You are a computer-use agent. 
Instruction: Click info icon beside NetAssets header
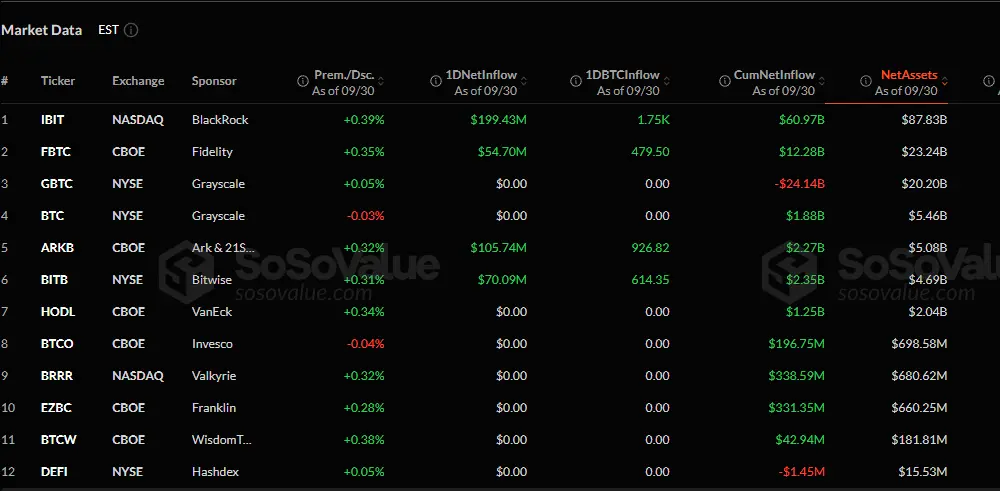pos(866,81)
